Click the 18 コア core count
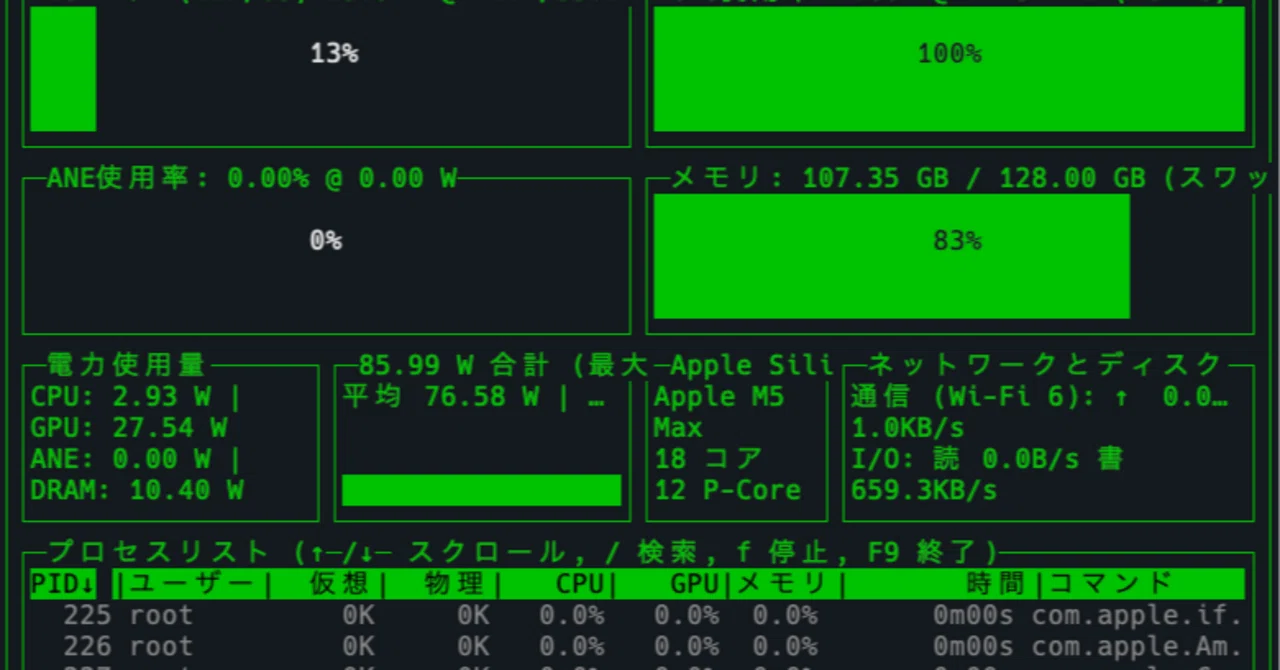The height and width of the screenshot is (670, 1280). (x=708, y=459)
